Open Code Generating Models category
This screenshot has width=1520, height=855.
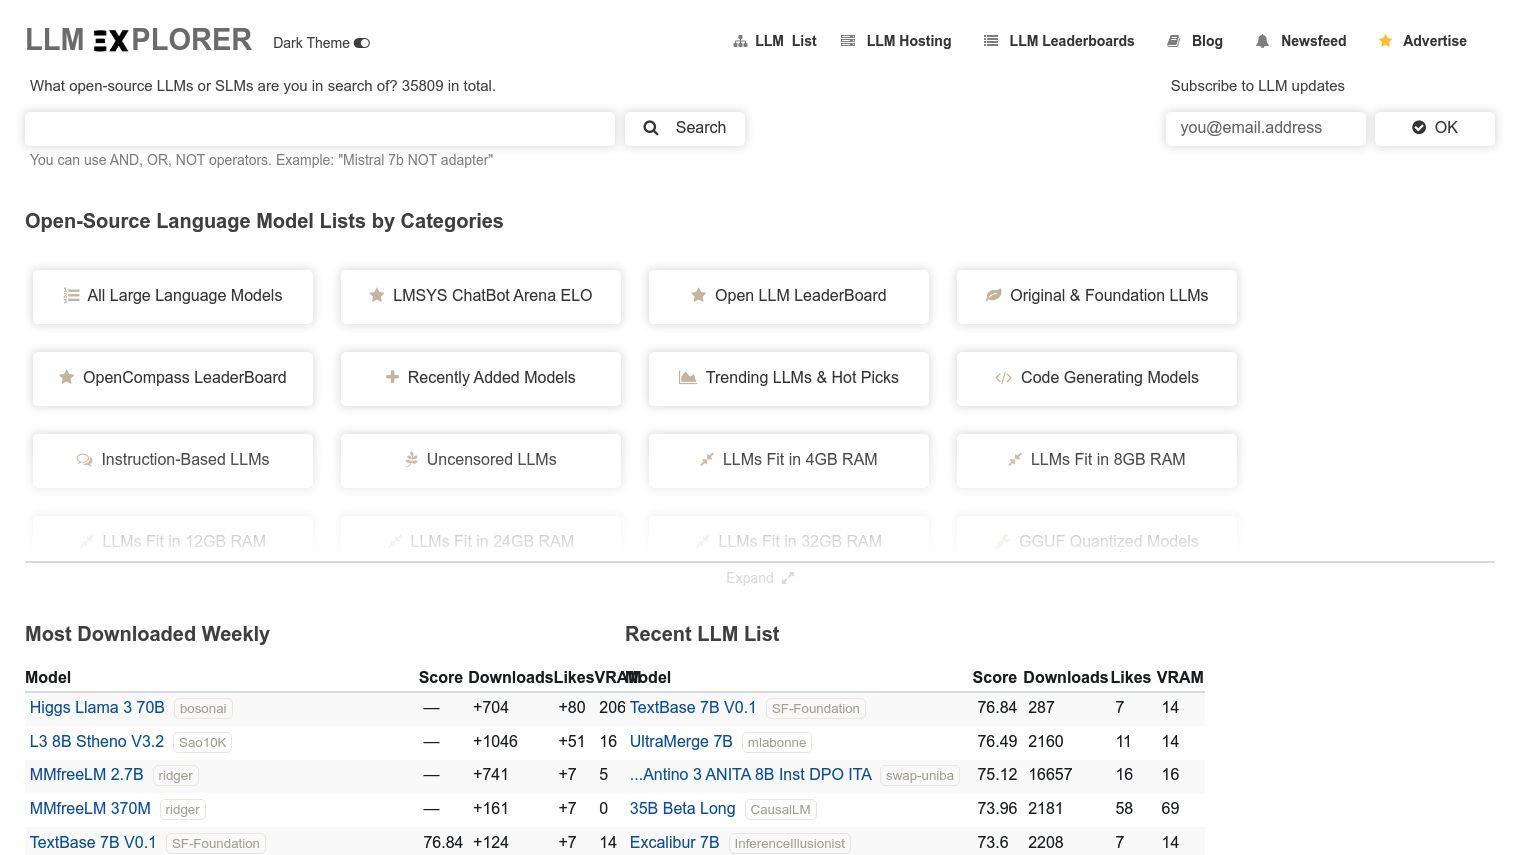(1097, 378)
